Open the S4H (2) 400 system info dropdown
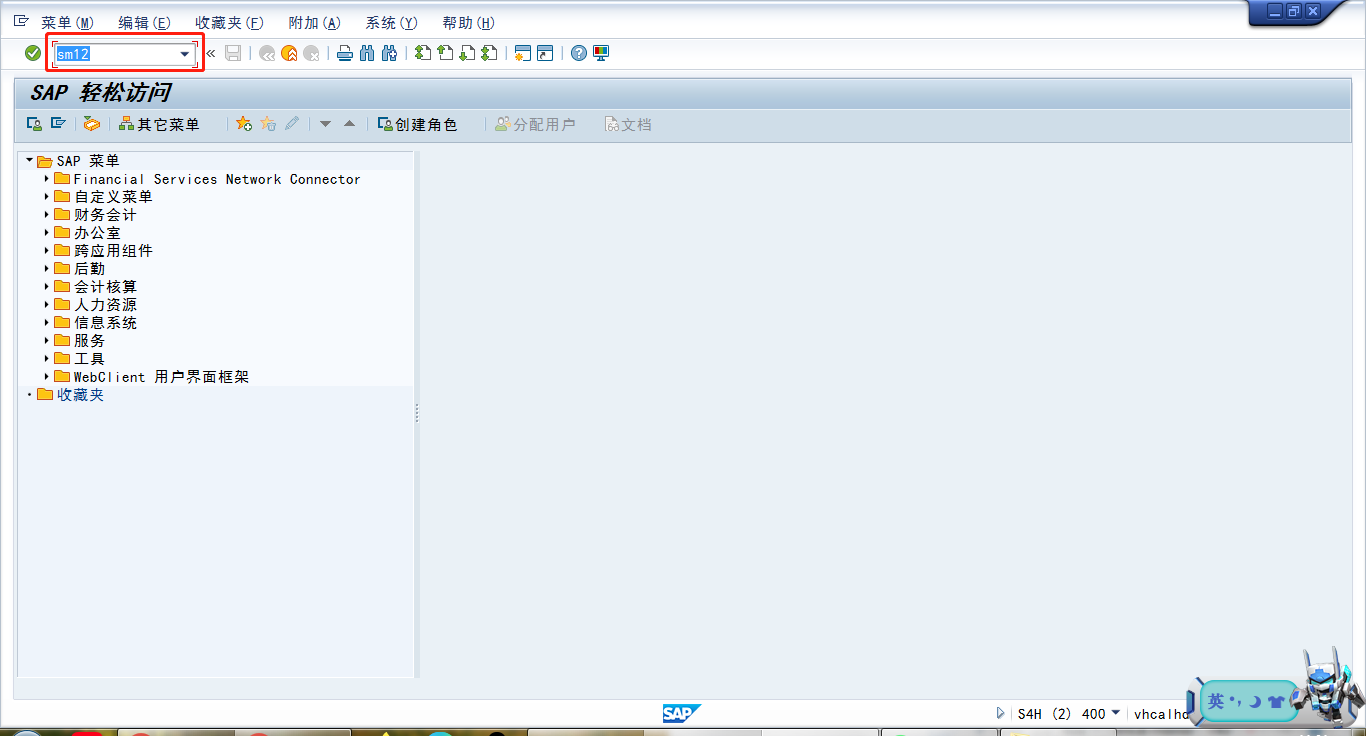1366x736 pixels. (1116, 713)
